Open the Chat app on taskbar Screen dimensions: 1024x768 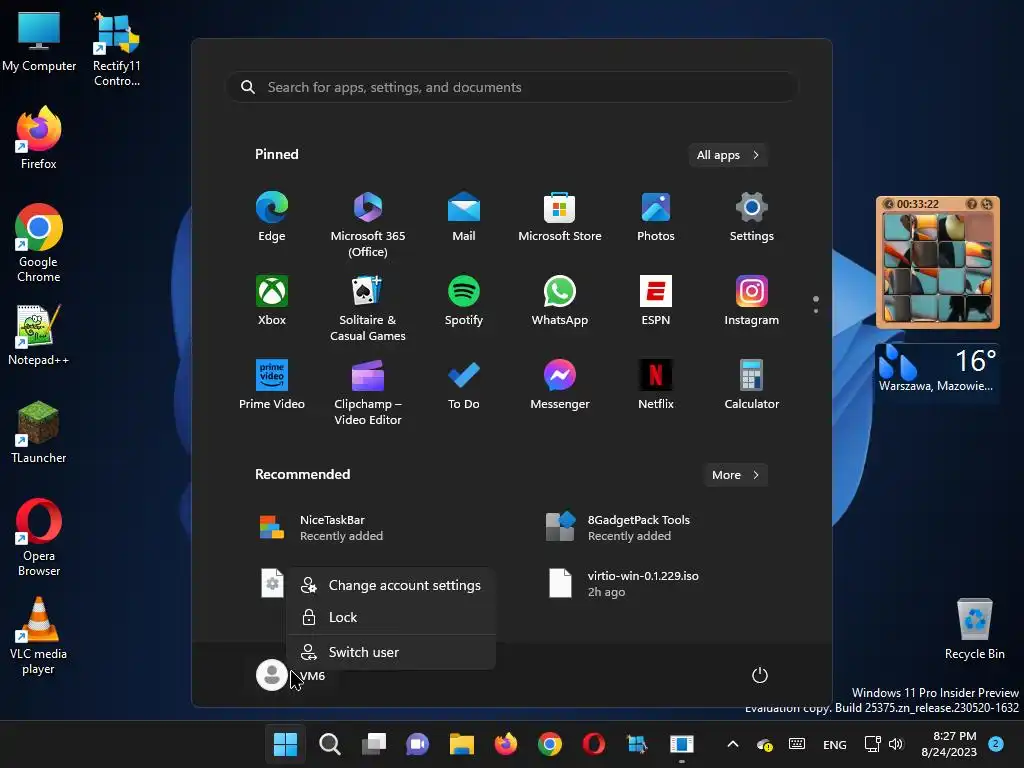coord(417,744)
